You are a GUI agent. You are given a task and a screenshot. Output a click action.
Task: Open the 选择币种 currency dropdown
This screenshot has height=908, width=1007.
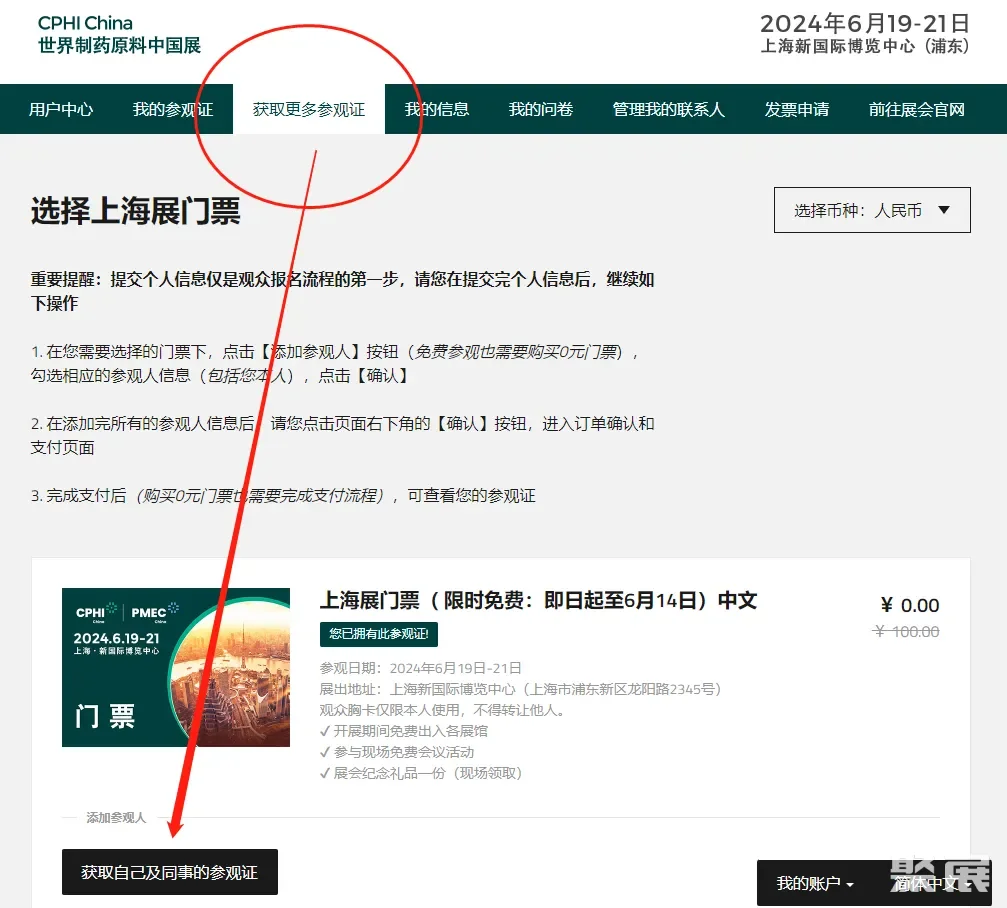pos(870,209)
